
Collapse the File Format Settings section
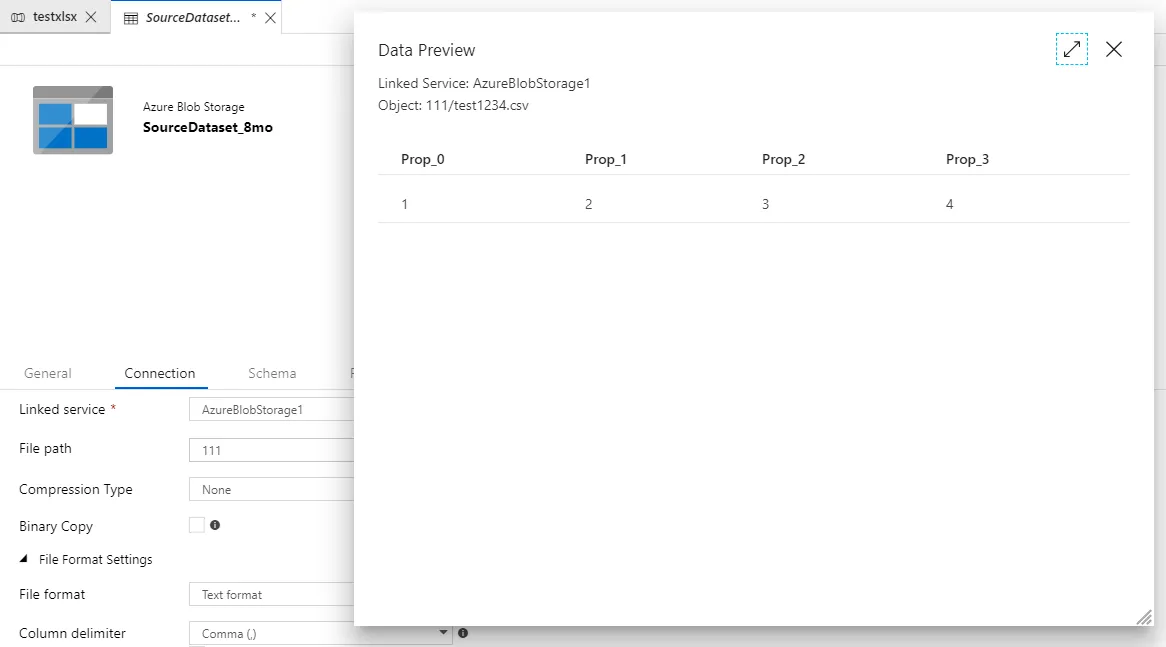click(24, 560)
